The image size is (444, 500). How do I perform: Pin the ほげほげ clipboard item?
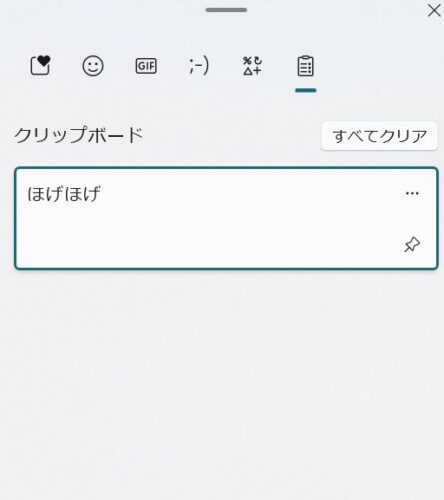pos(412,244)
